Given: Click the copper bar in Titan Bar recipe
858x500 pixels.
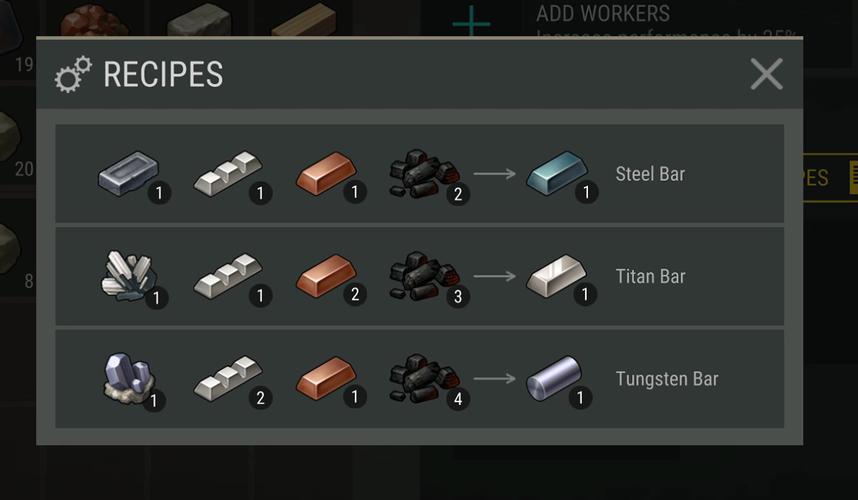Looking at the screenshot, I should [326, 276].
